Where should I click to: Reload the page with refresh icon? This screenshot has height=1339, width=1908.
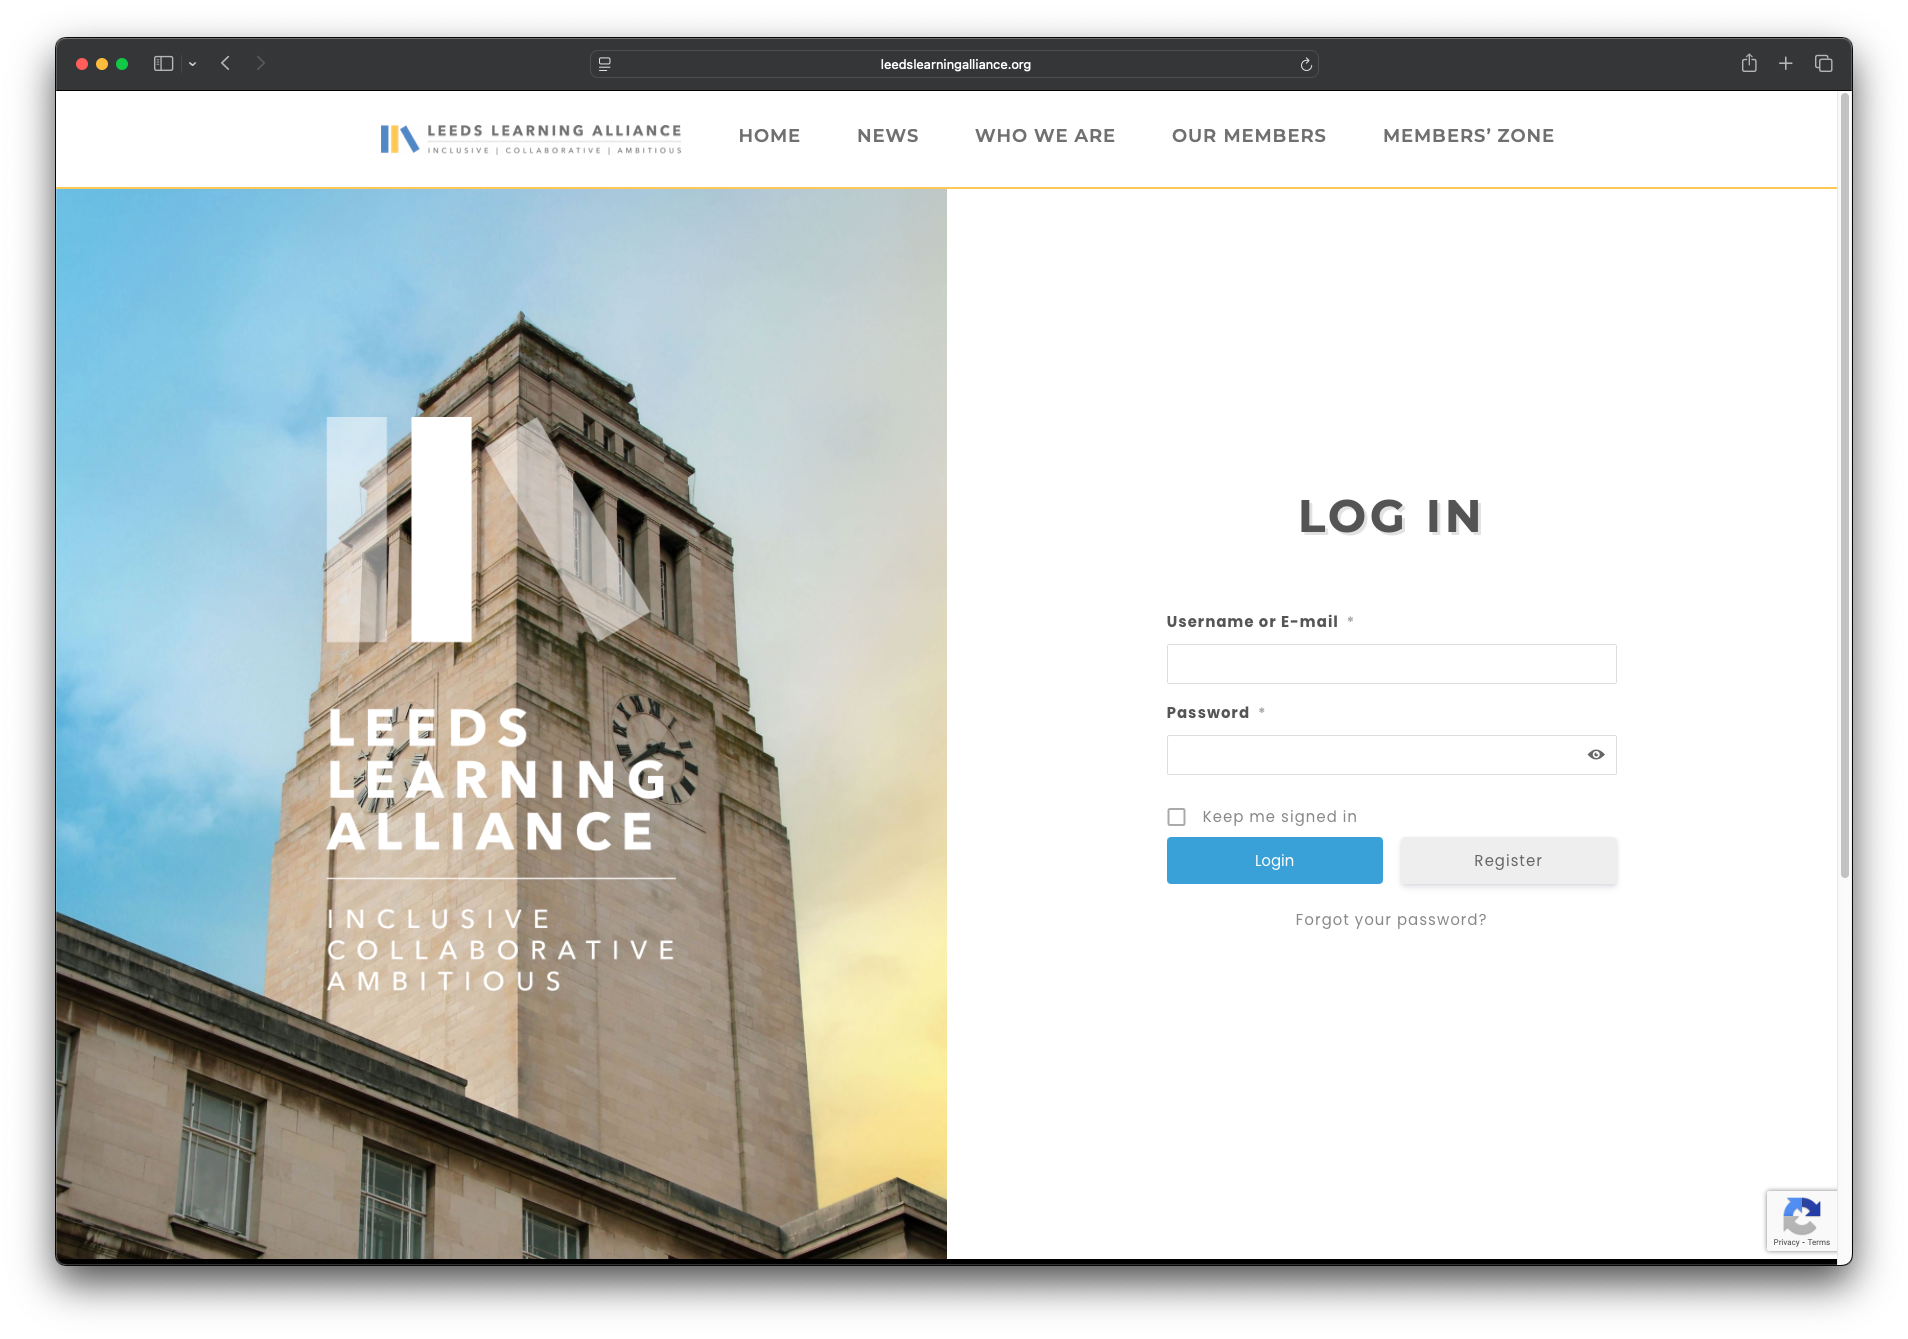coord(1306,64)
